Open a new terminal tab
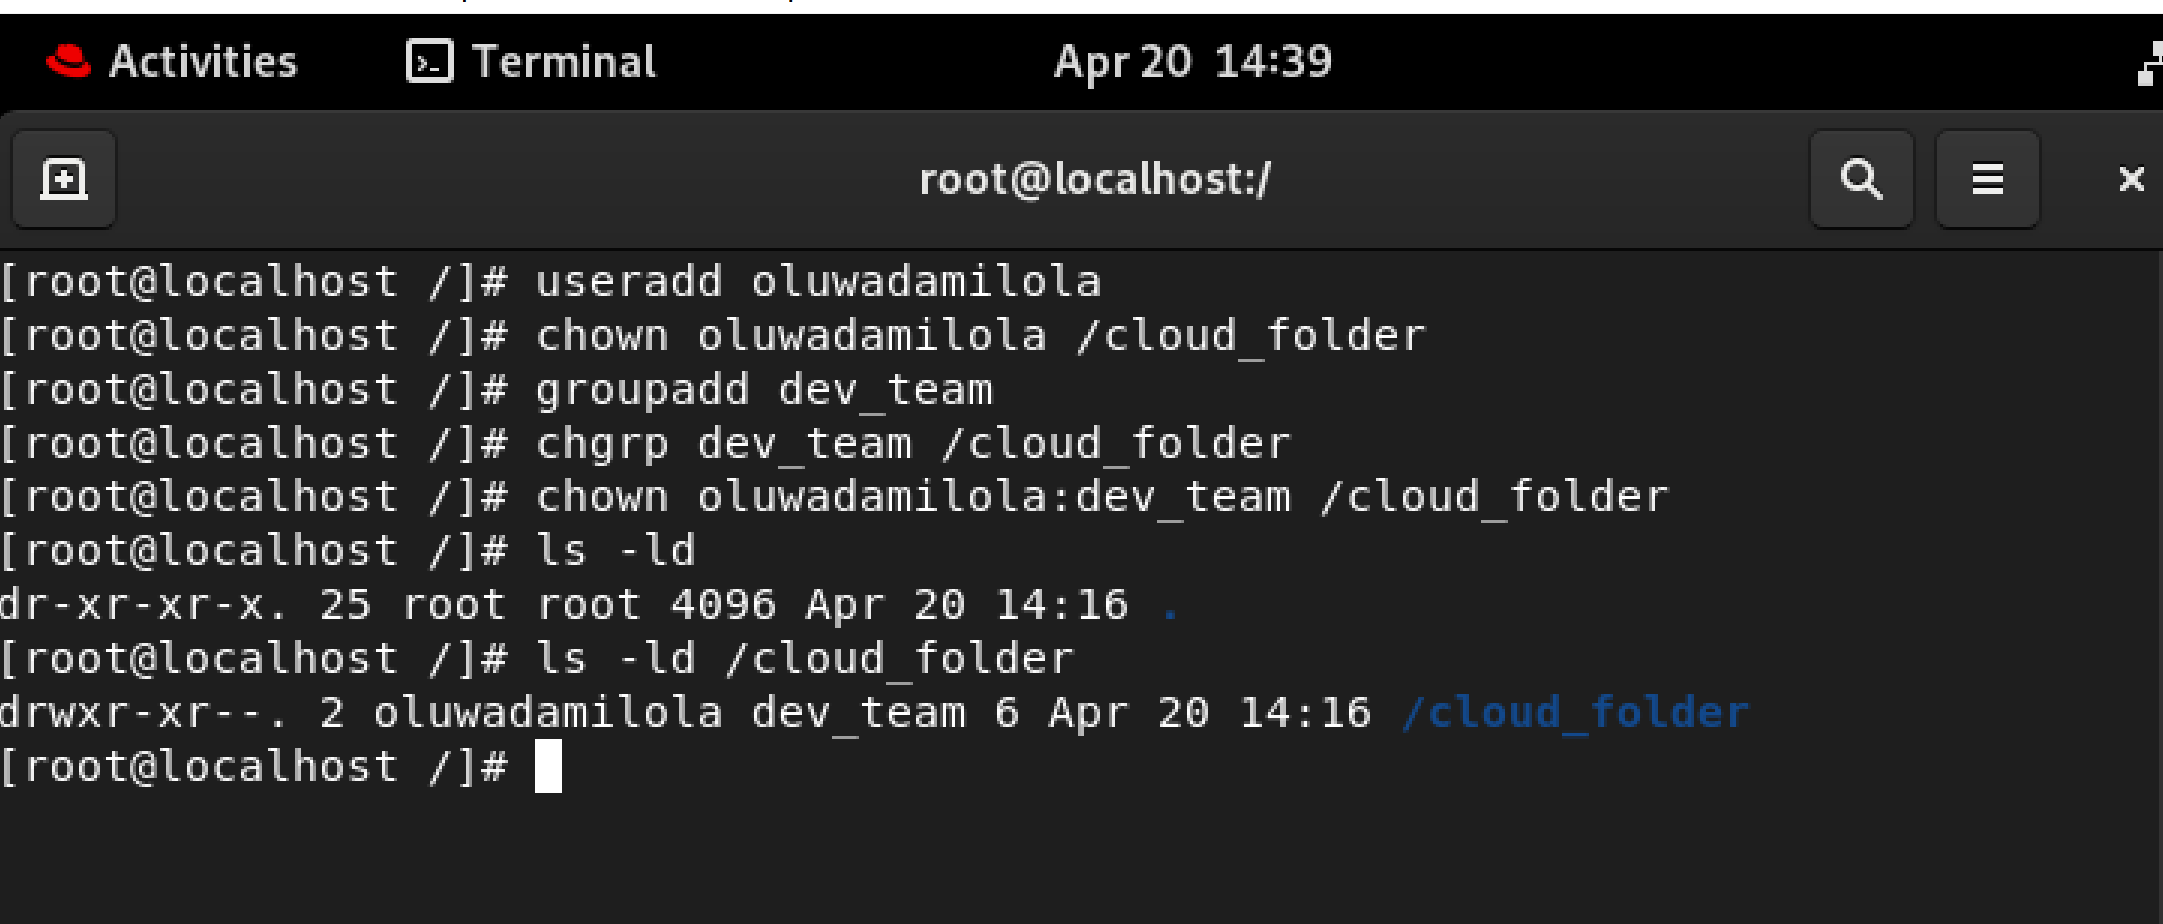Screen dimensions: 2163x924 tap(64, 180)
